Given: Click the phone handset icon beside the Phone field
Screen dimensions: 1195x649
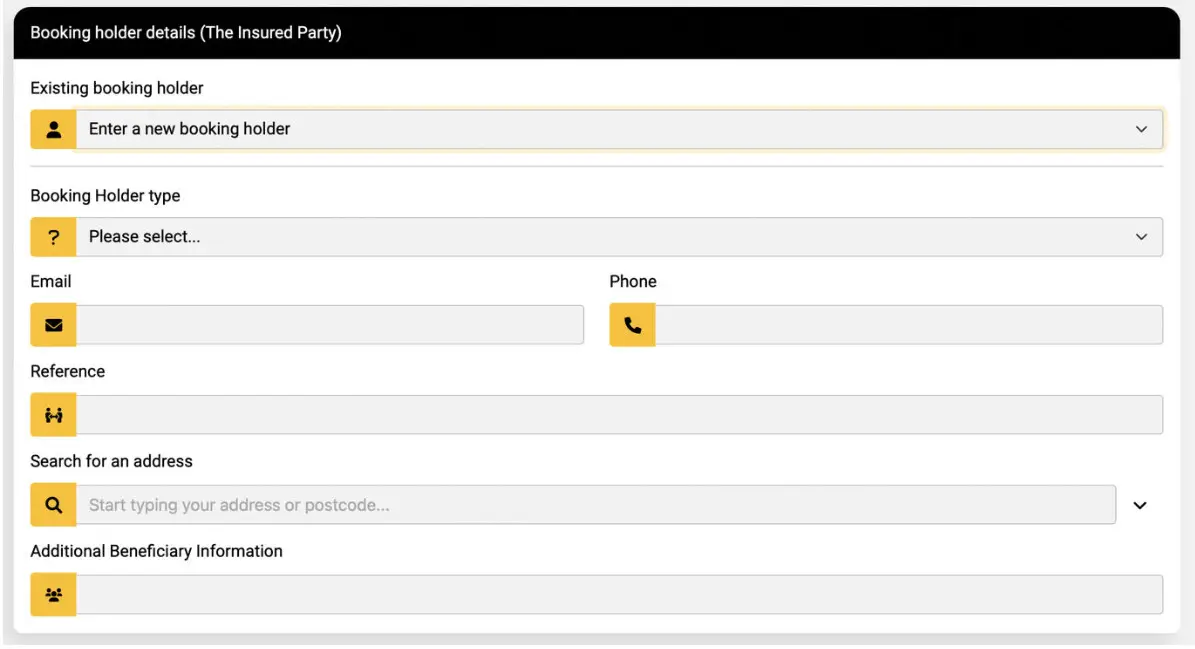Looking at the screenshot, I should 631,324.
